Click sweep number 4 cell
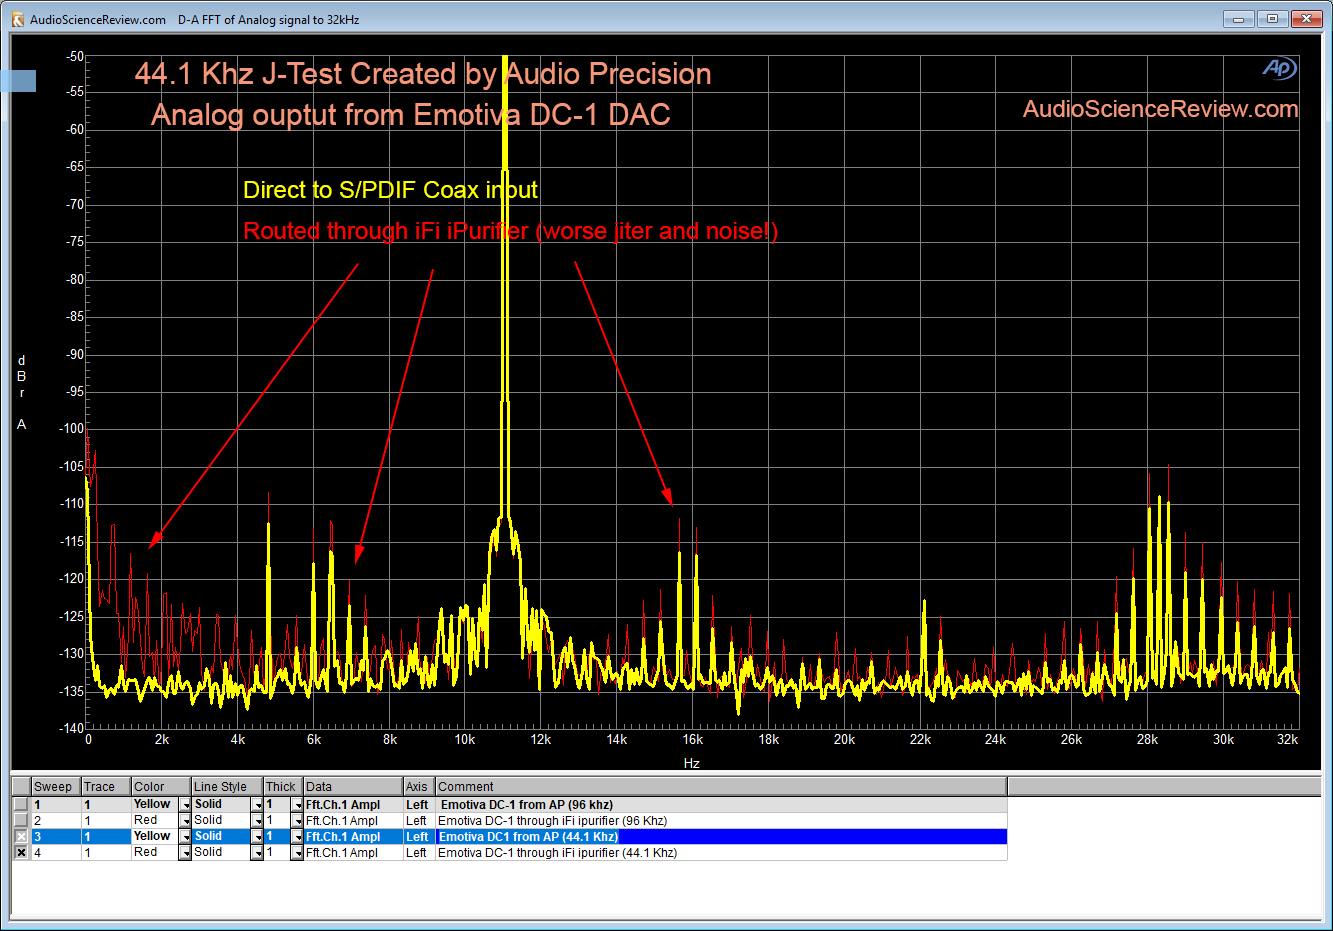Viewport: 1333px width, 931px height. (x=56, y=853)
